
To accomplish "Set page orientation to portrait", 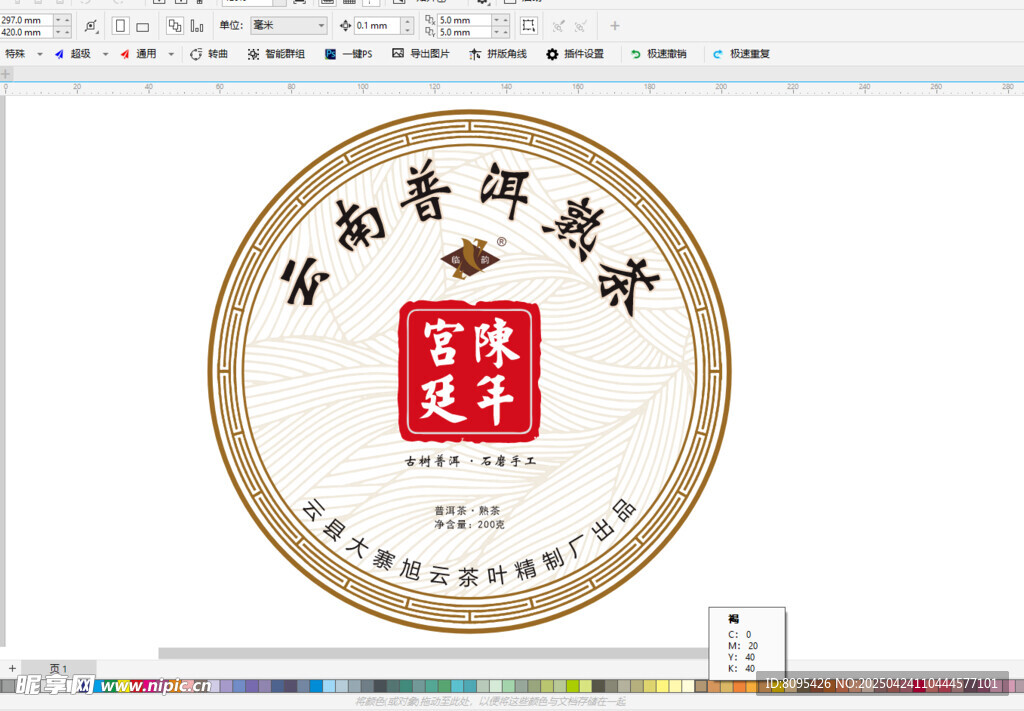I will pos(120,26).
